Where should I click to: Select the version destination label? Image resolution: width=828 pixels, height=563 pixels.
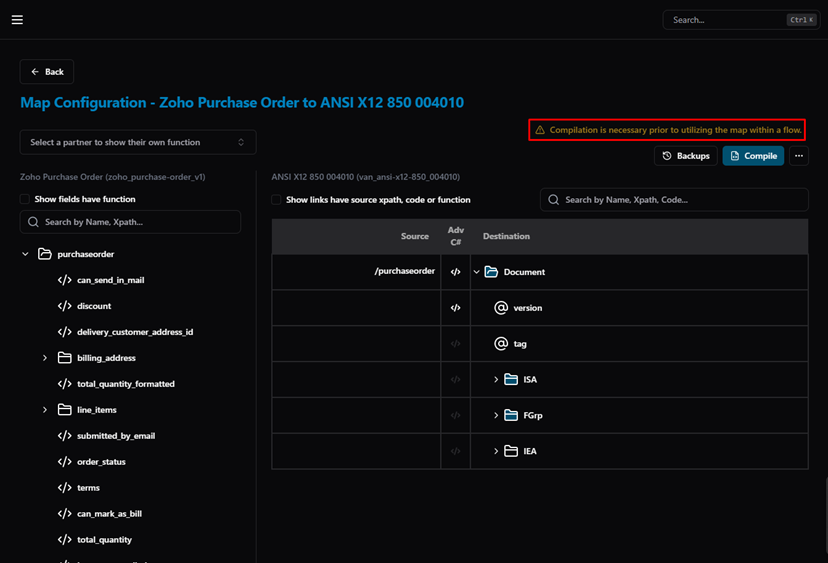pyautogui.click(x=528, y=308)
